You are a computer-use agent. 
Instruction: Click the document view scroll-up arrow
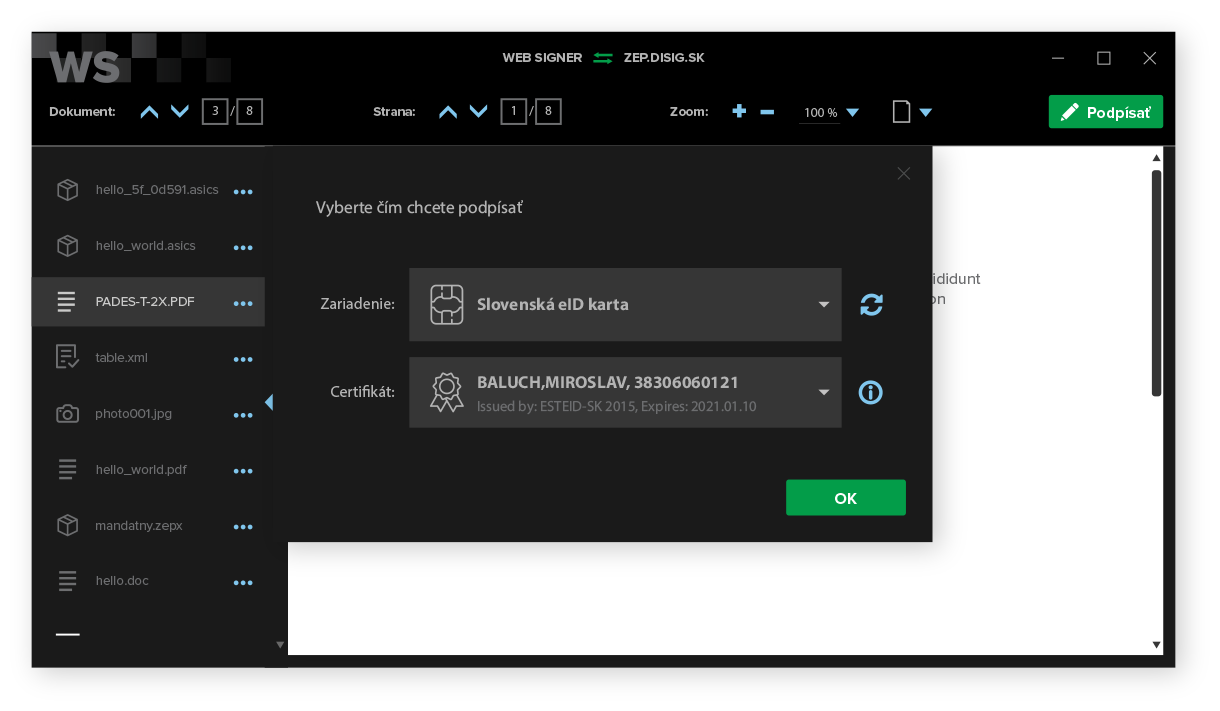1157,157
